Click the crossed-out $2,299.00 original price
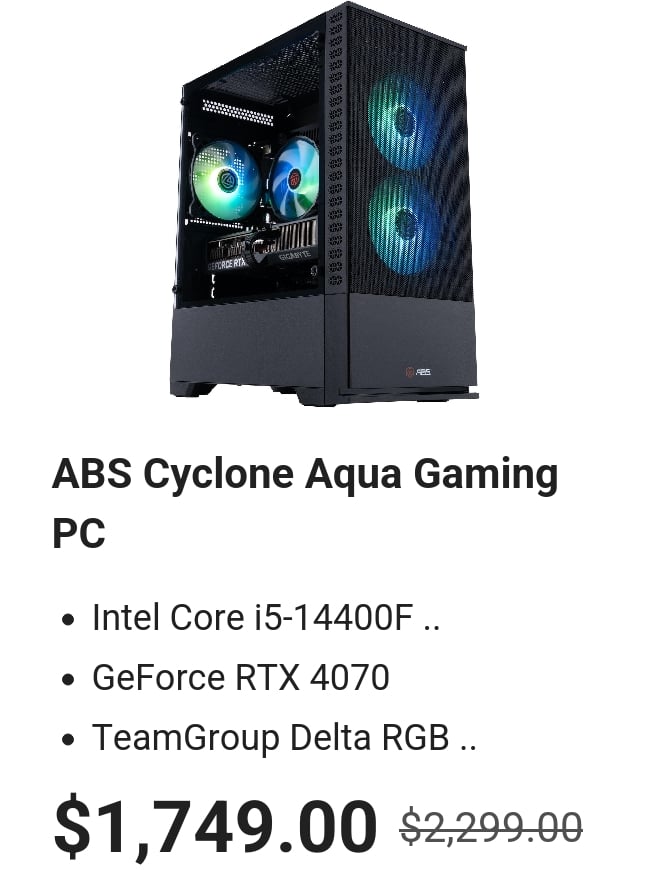 coord(491,827)
